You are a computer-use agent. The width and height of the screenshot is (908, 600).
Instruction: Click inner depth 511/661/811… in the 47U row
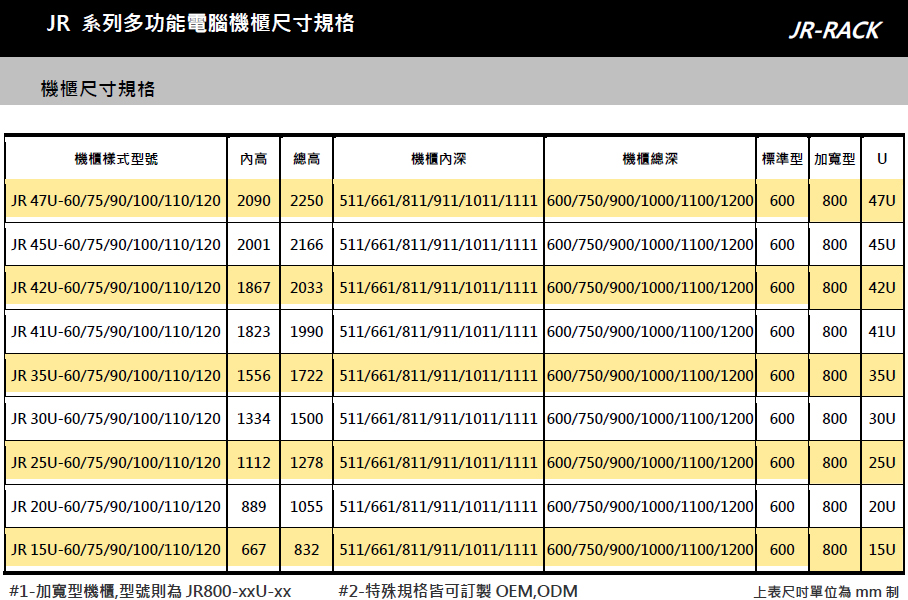(438, 201)
